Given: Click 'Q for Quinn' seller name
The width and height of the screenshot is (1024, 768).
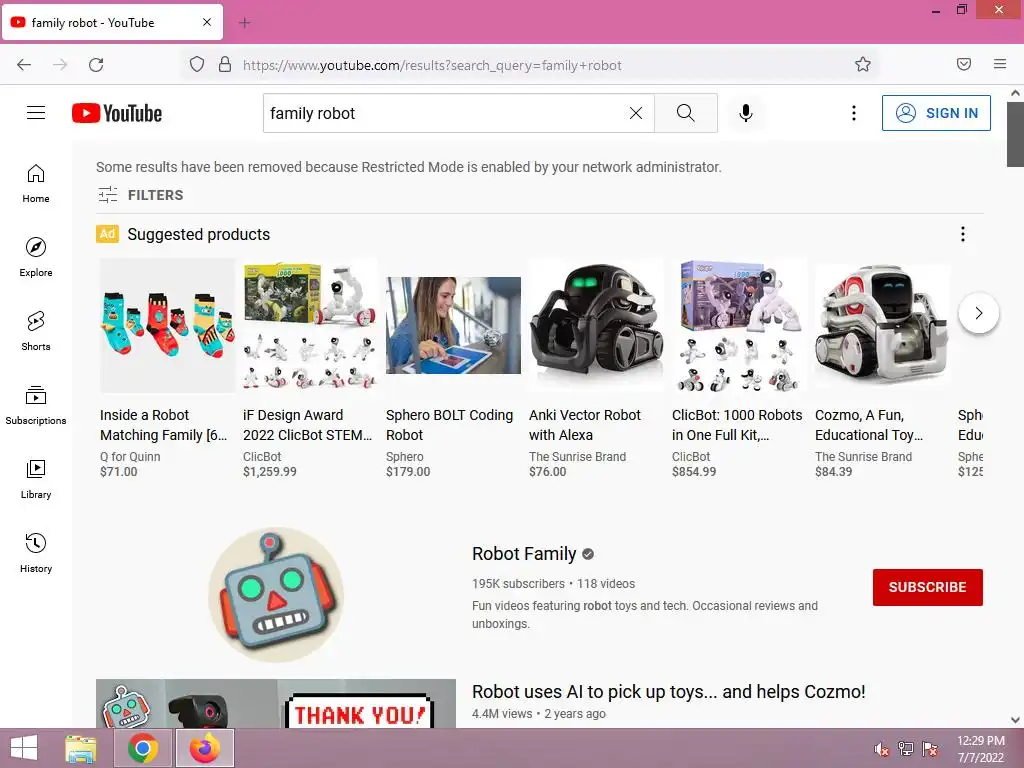Looking at the screenshot, I should [x=130, y=456].
